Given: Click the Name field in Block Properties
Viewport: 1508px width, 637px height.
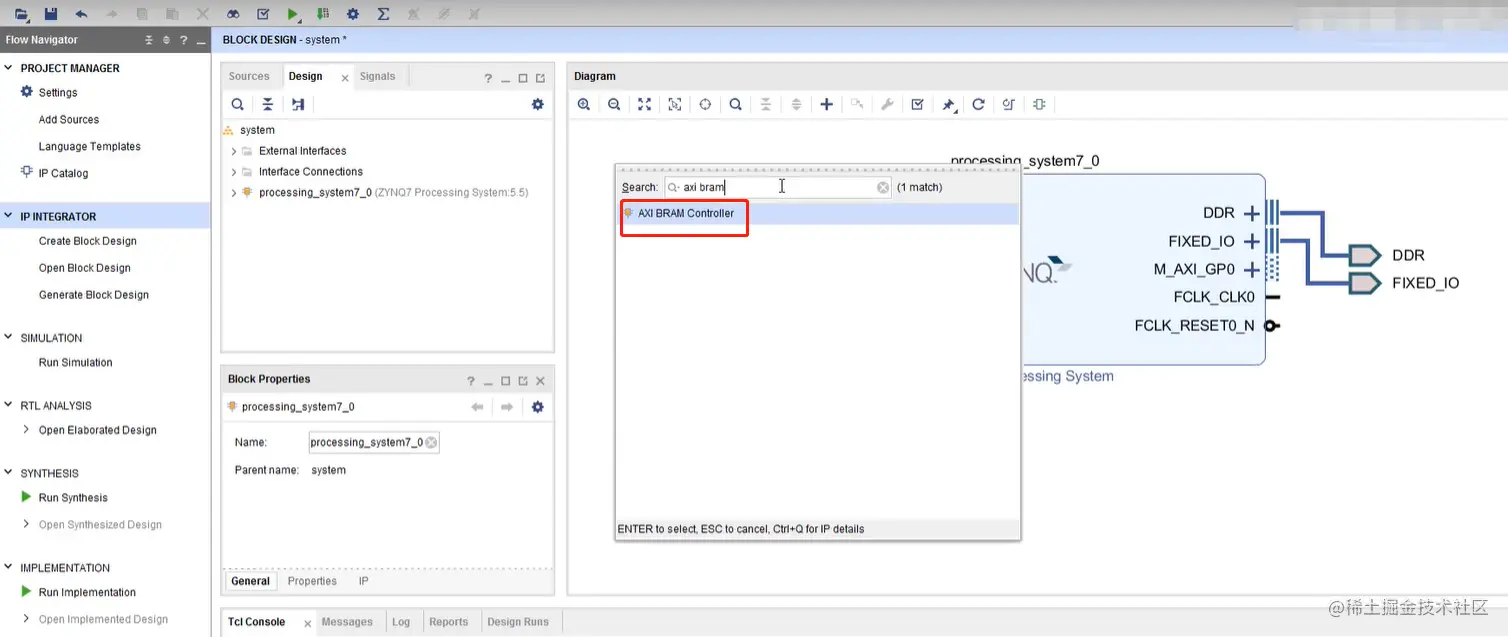Looking at the screenshot, I should click(374, 442).
